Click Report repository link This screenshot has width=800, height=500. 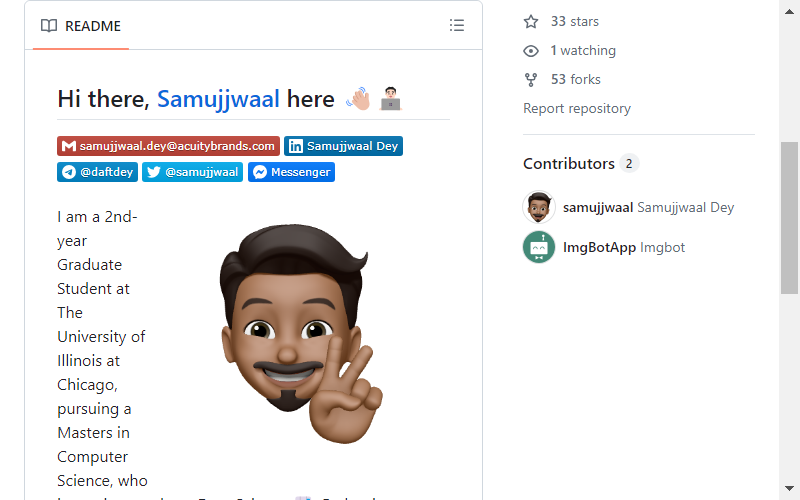[x=577, y=109]
